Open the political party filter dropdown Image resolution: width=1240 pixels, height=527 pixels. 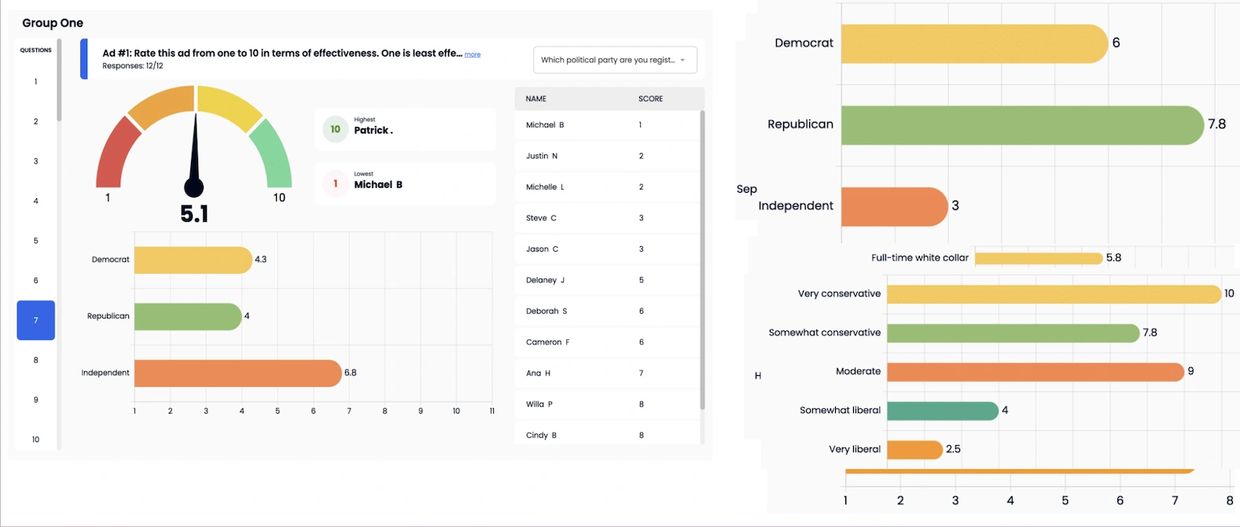614,60
